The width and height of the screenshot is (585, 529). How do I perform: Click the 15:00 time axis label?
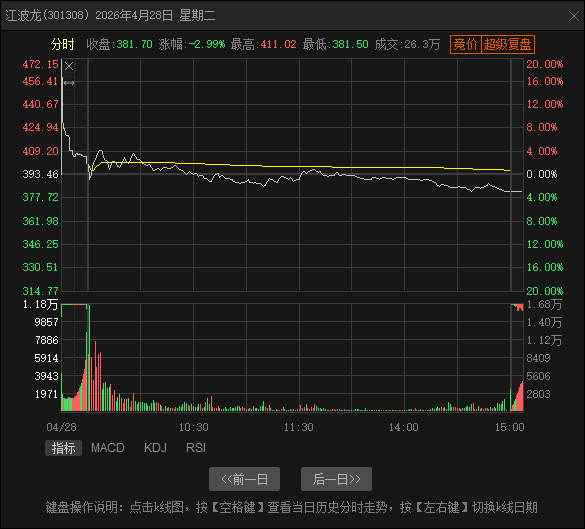pyautogui.click(x=510, y=427)
